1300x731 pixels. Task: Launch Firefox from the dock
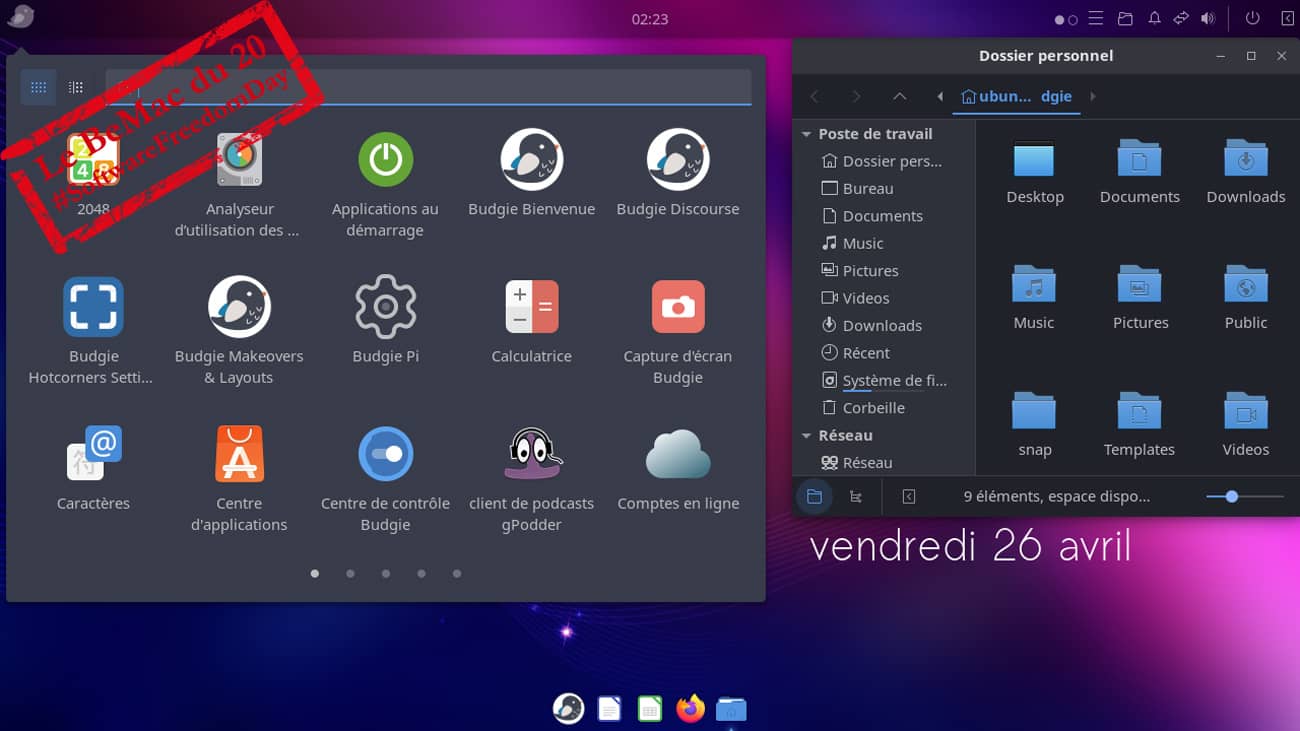(690, 709)
